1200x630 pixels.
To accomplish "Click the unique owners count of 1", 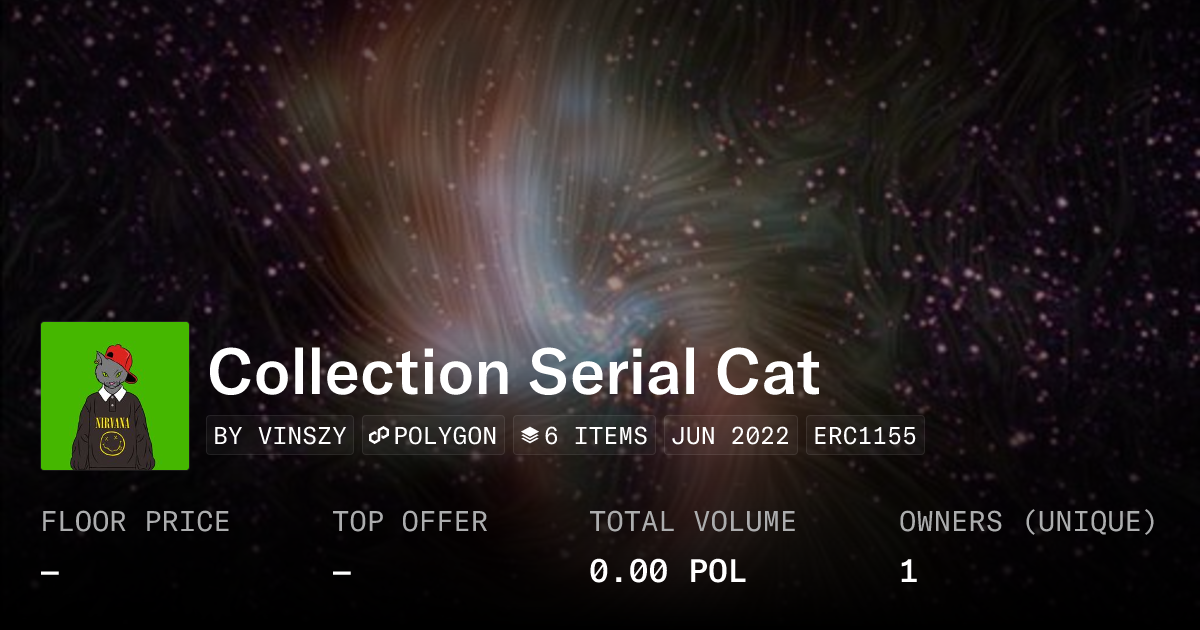I will [908, 572].
